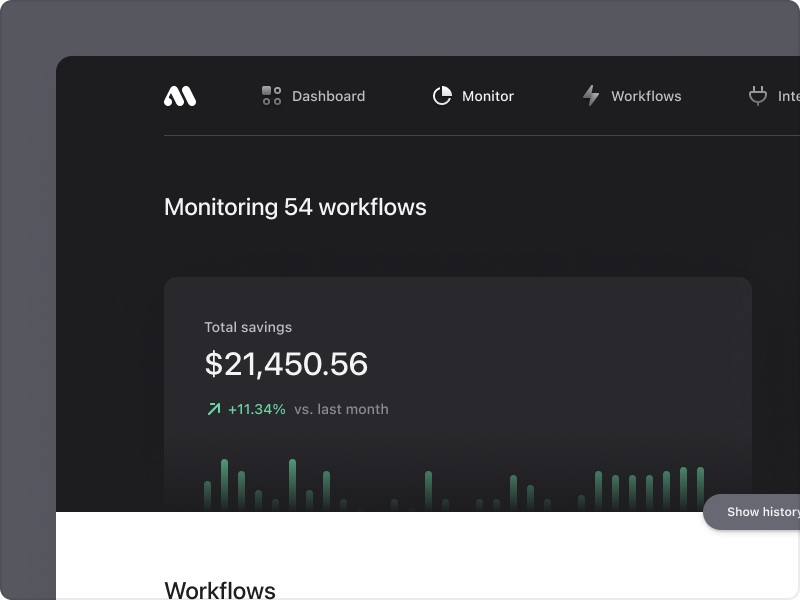Click the Workflows section heading

(220, 590)
